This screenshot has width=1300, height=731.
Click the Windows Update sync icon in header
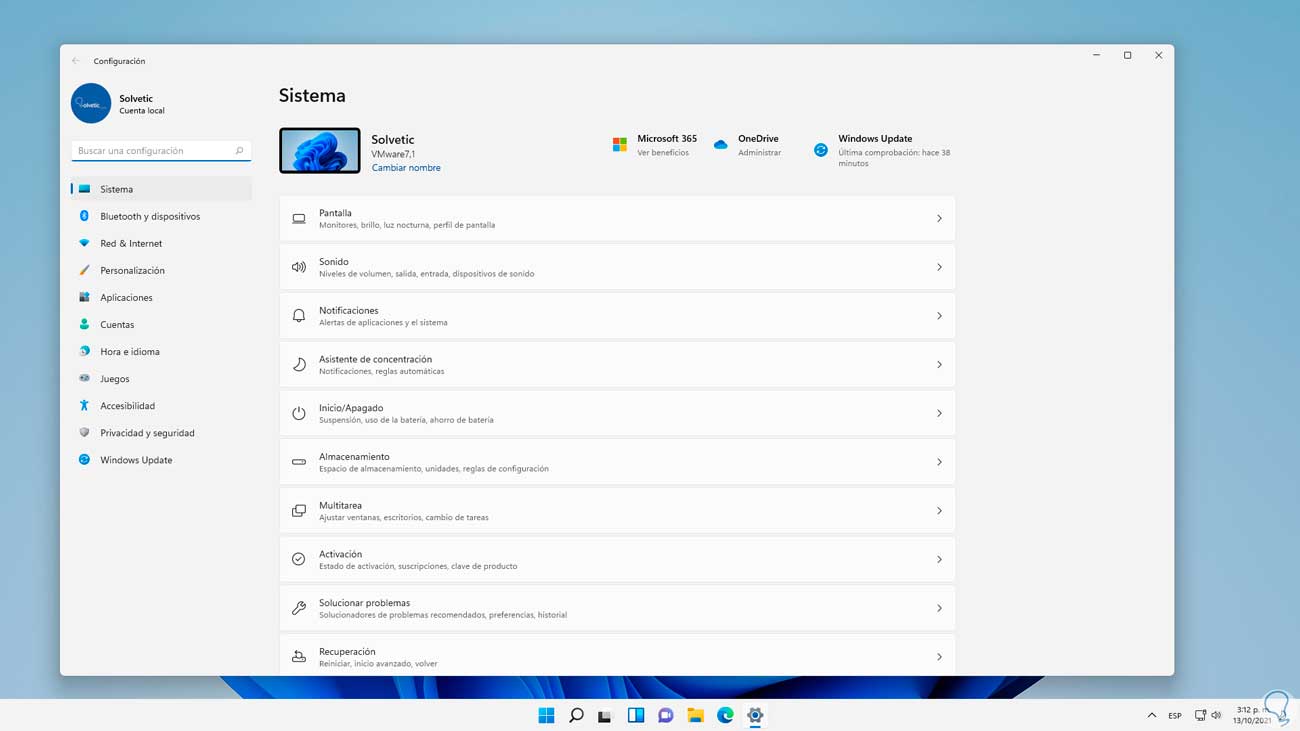[x=821, y=150]
